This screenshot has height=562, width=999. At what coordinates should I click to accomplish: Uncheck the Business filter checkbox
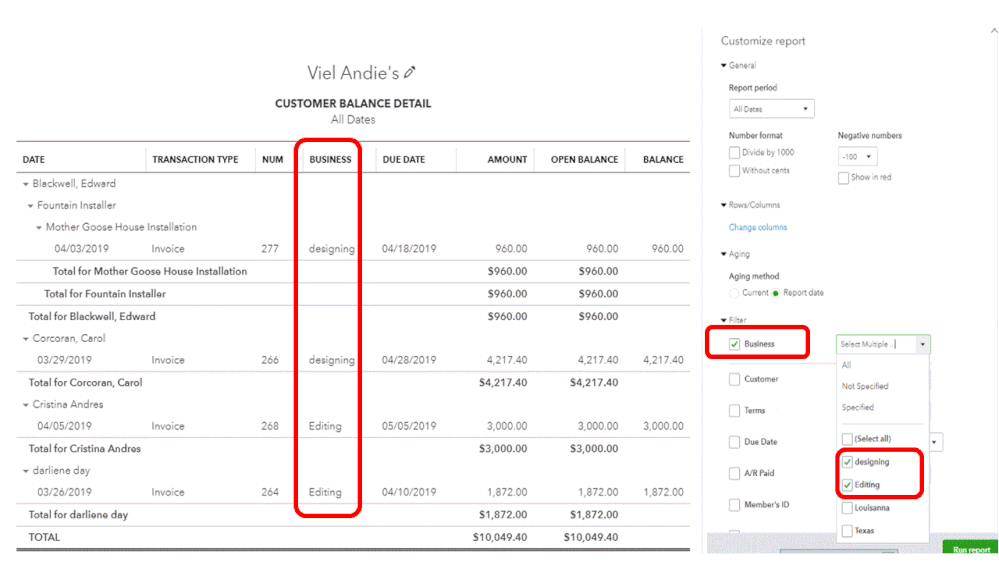click(x=735, y=344)
